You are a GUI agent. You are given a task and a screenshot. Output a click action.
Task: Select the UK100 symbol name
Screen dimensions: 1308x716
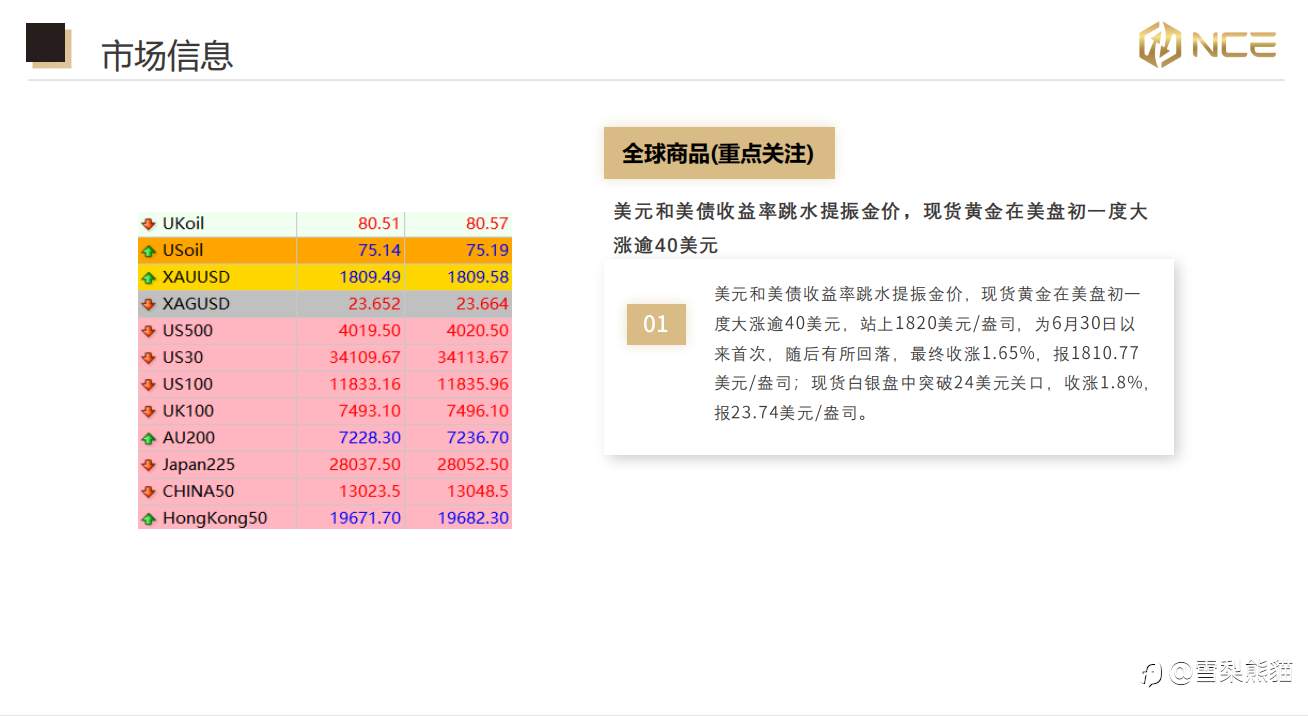[x=188, y=411]
